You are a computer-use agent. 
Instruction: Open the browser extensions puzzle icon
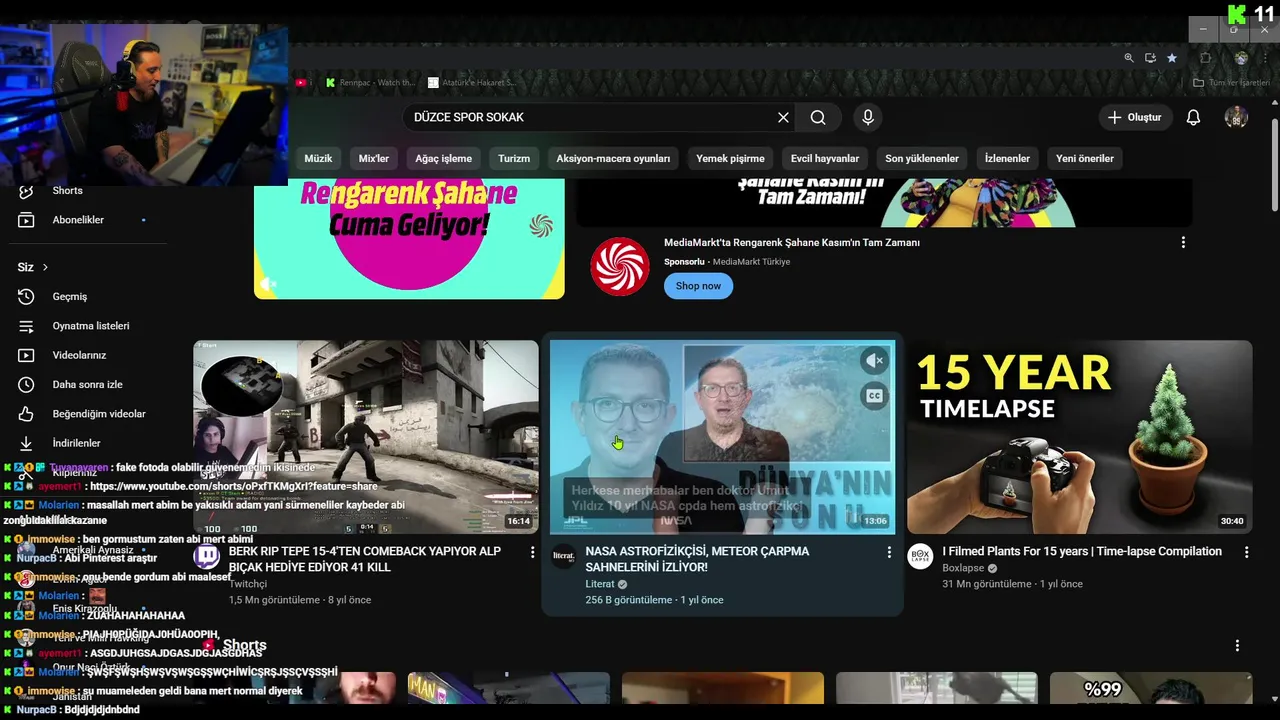(x=1205, y=58)
